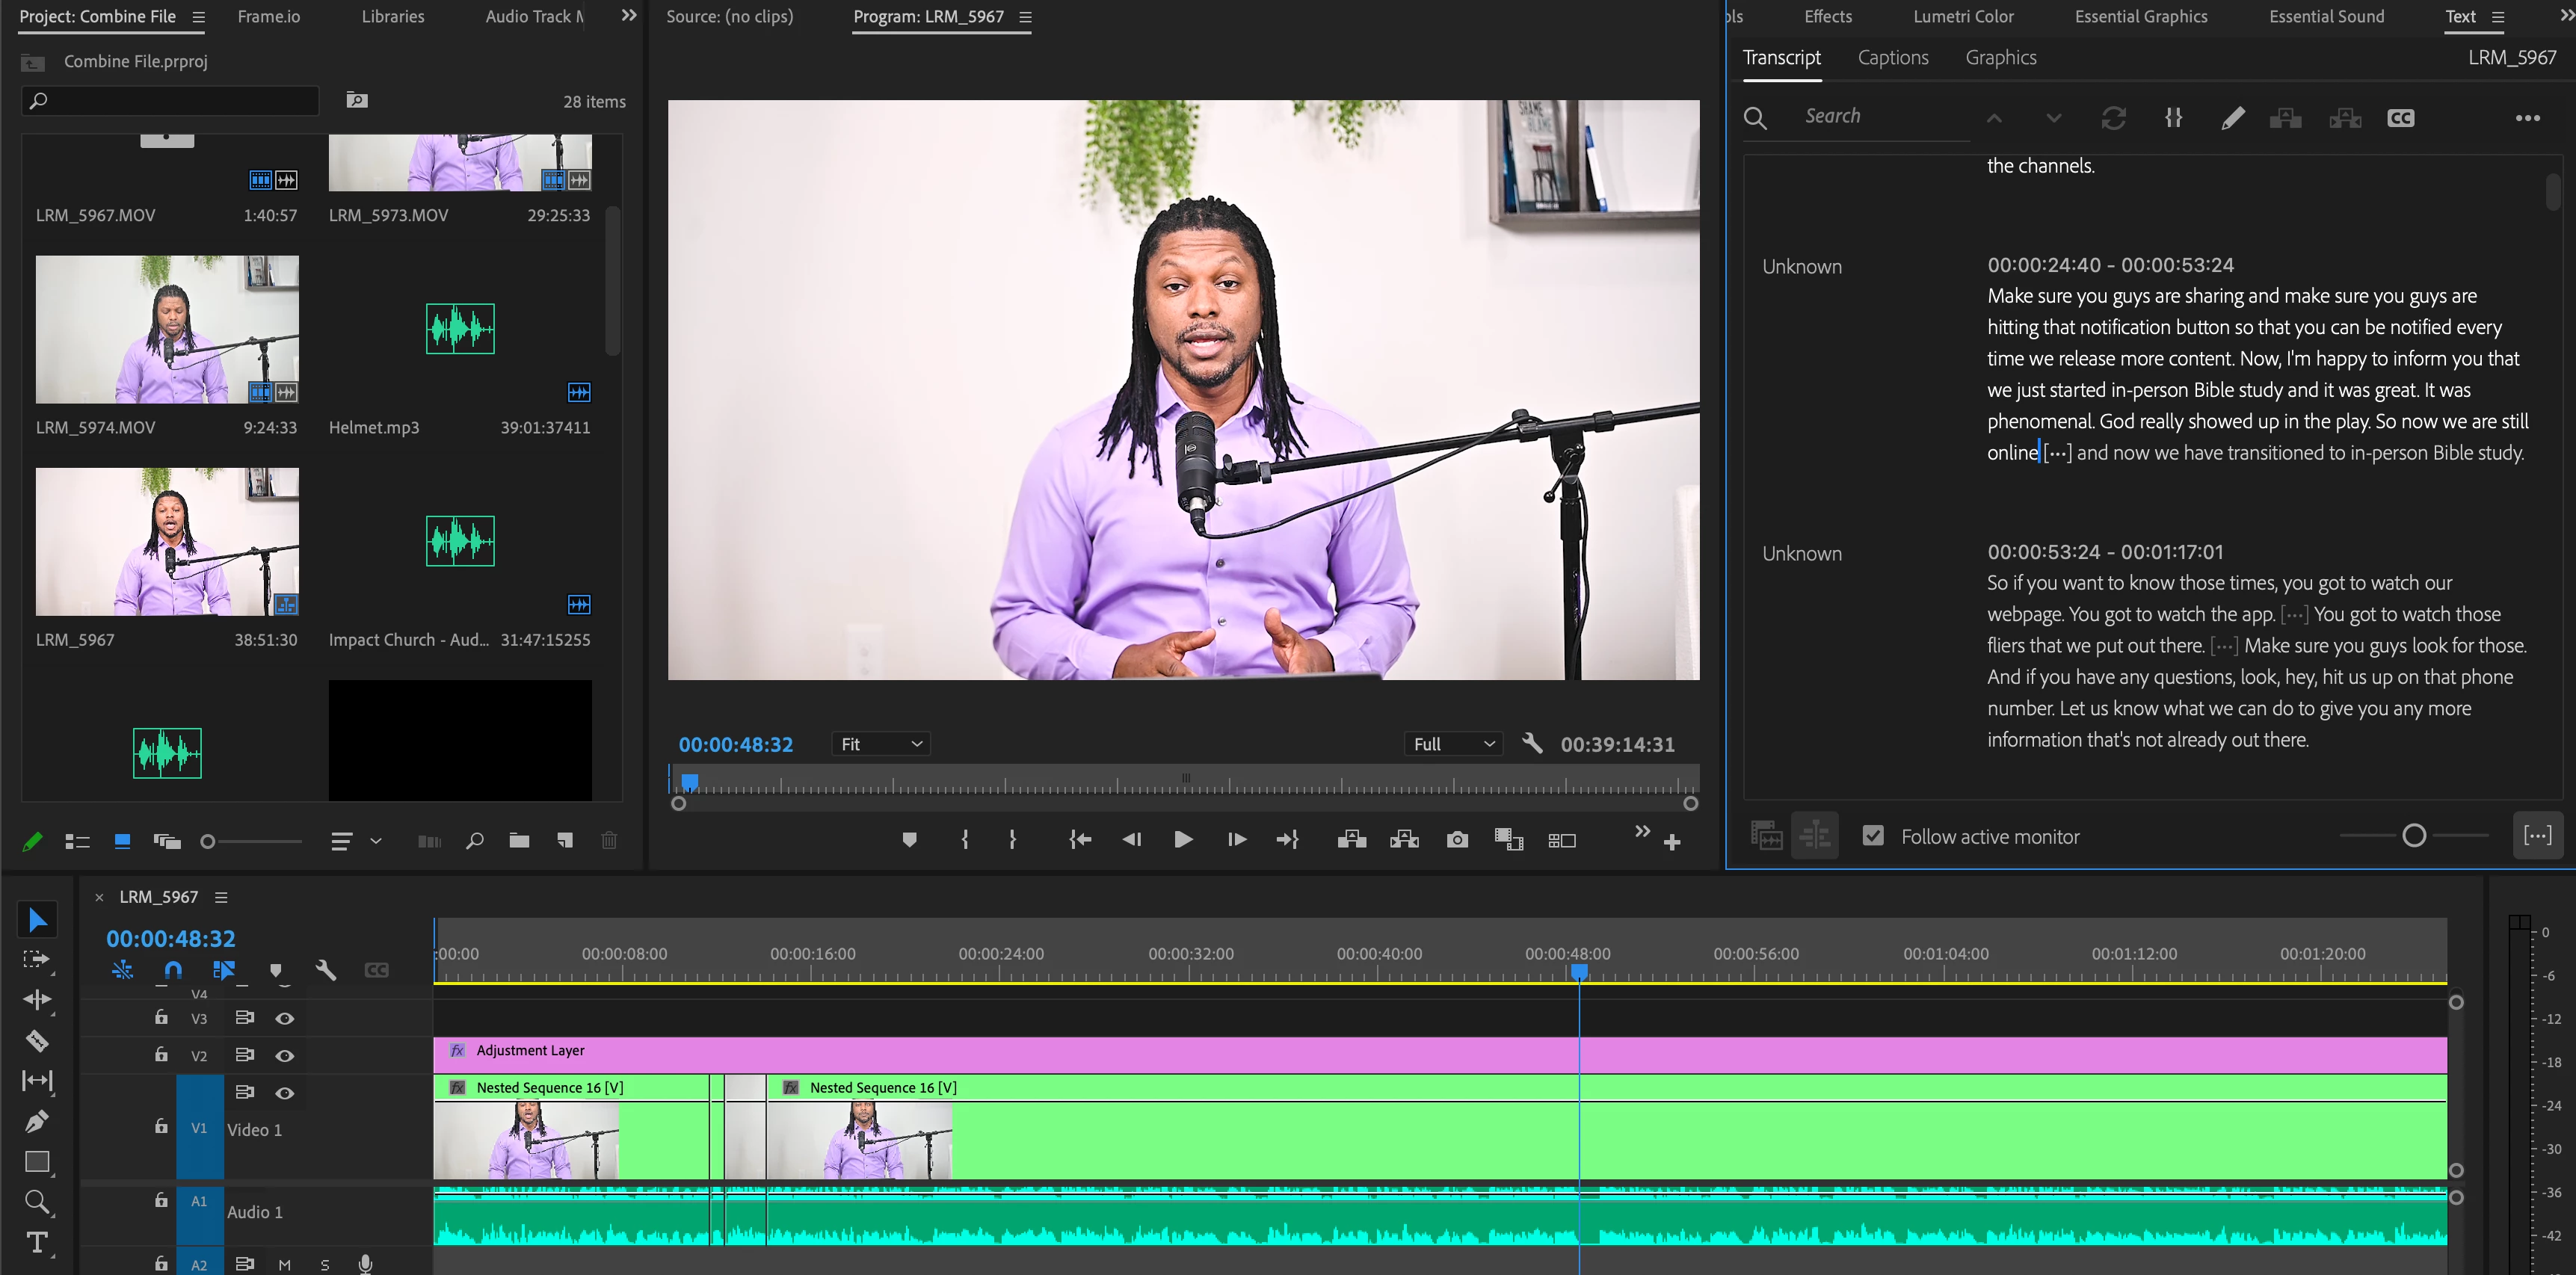Play the Program monitor sequence
The width and height of the screenshot is (2576, 1275).
(1182, 840)
